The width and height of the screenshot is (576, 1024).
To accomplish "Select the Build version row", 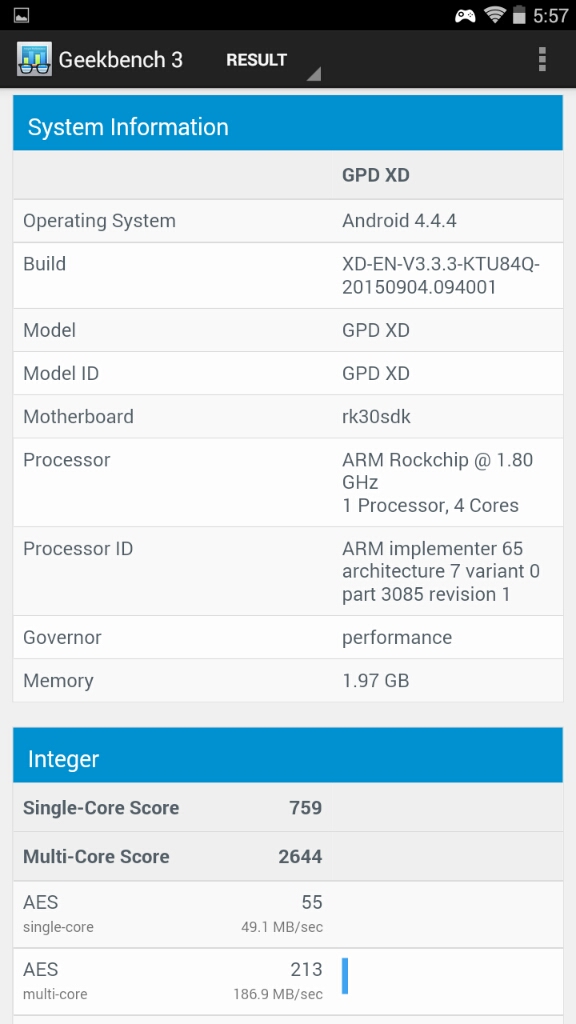I will [x=288, y=276].
